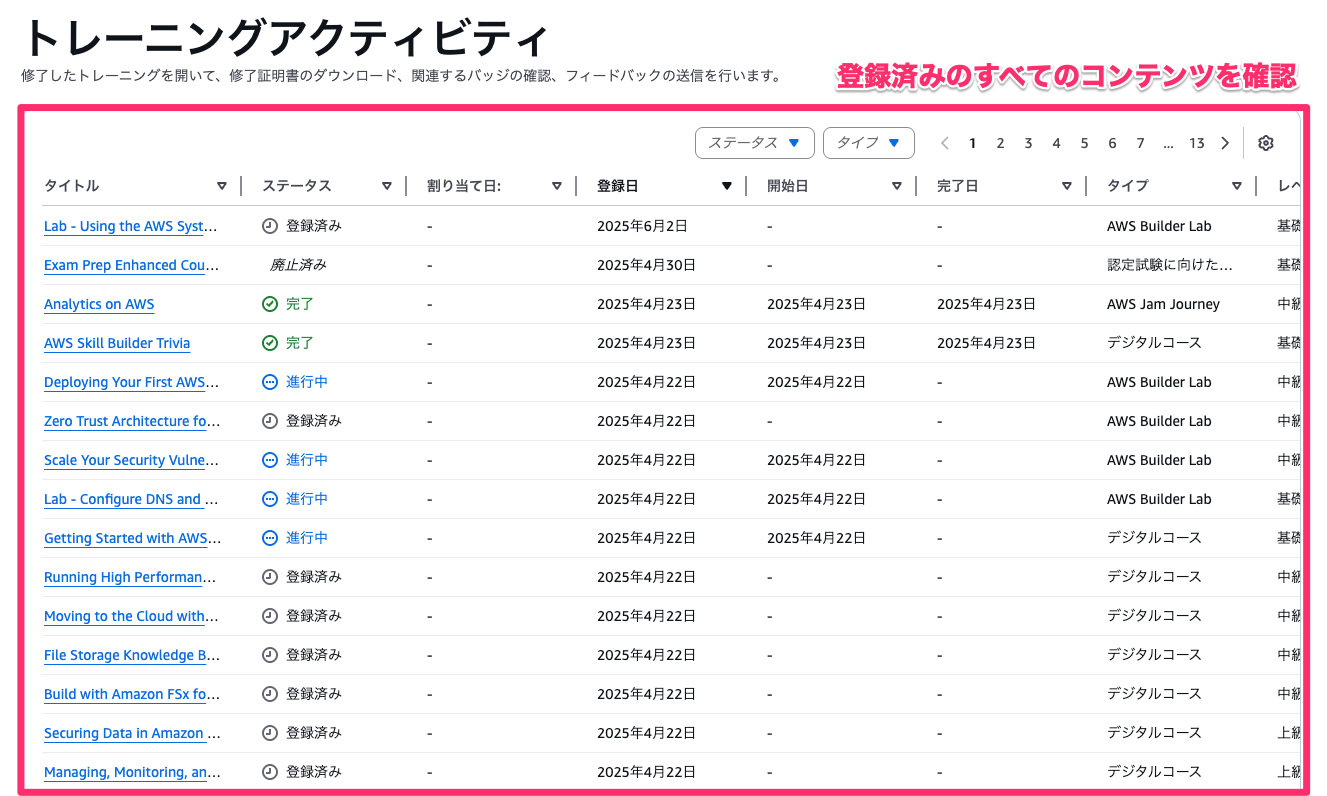Sort by 開始日 column triangle
Viewport: 1327px width, 796px height.
coord(897,186)
